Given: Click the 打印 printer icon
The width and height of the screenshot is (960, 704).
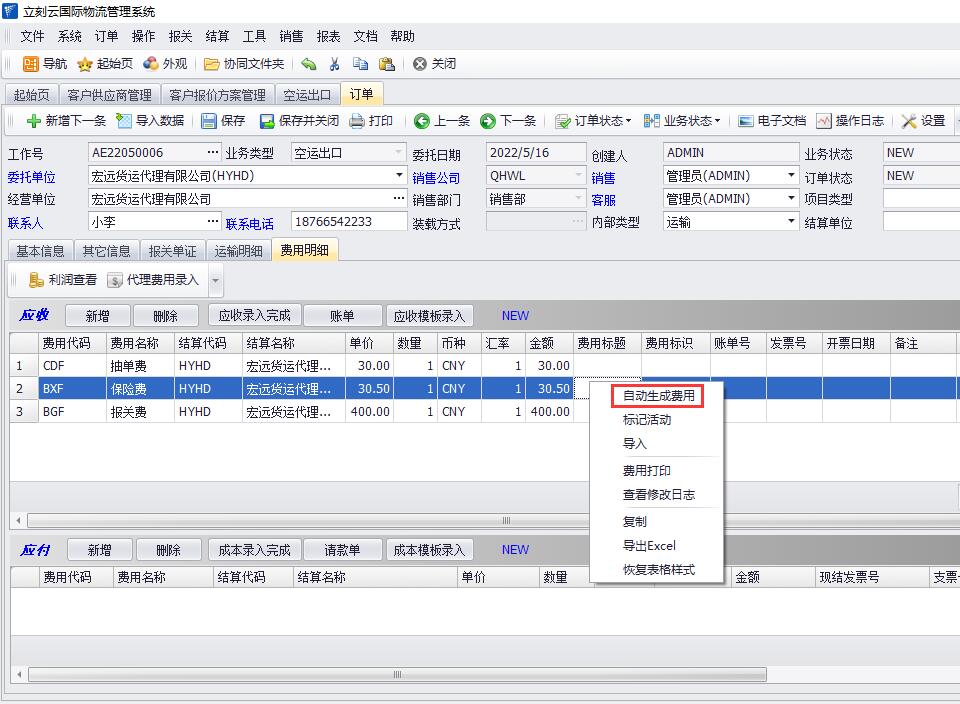Looking at the screenshot, I should tap(357, 121).
